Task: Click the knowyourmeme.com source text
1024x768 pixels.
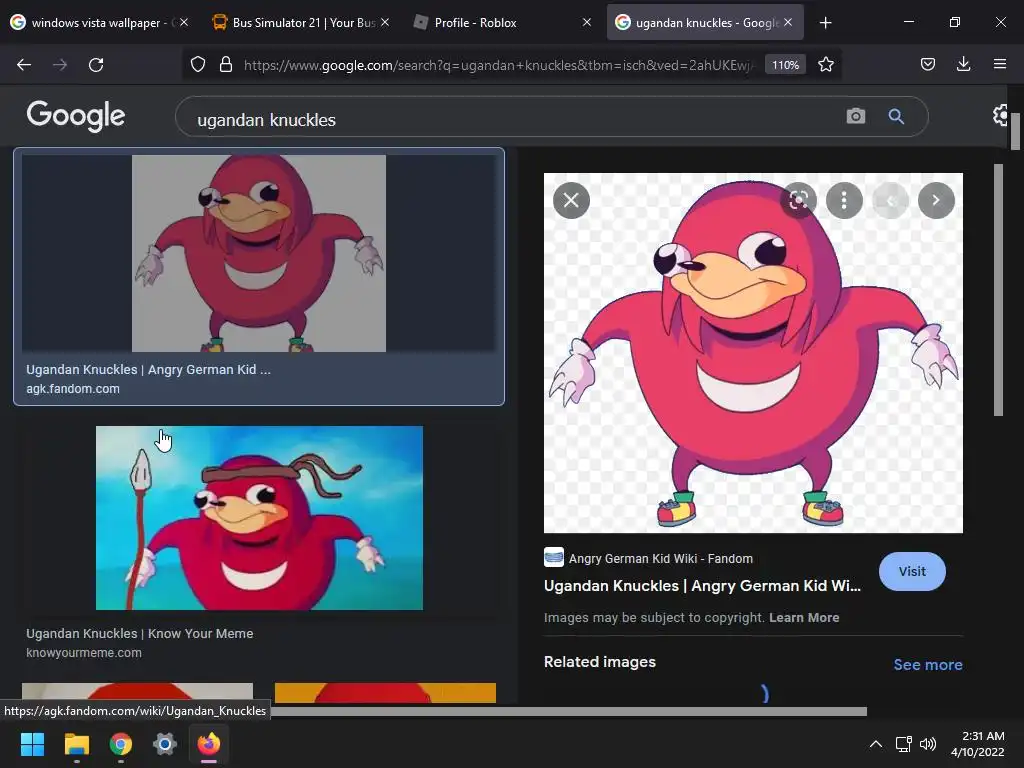Action: [84, 652]
